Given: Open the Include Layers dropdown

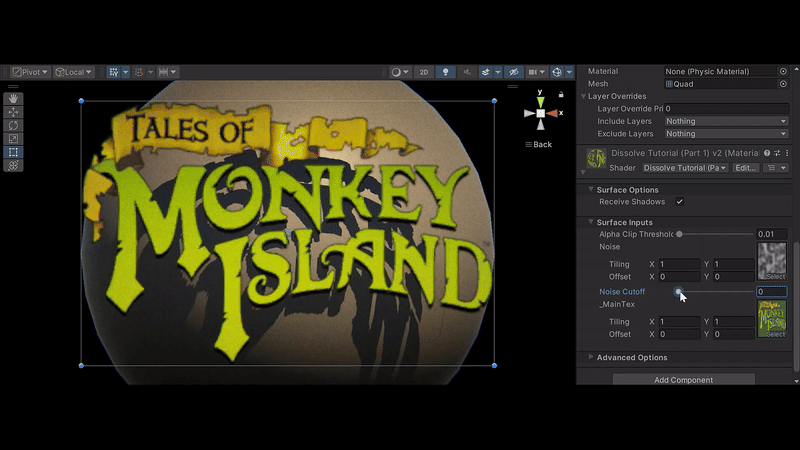Looking at the screenshot, I should [x=727, y=121].
